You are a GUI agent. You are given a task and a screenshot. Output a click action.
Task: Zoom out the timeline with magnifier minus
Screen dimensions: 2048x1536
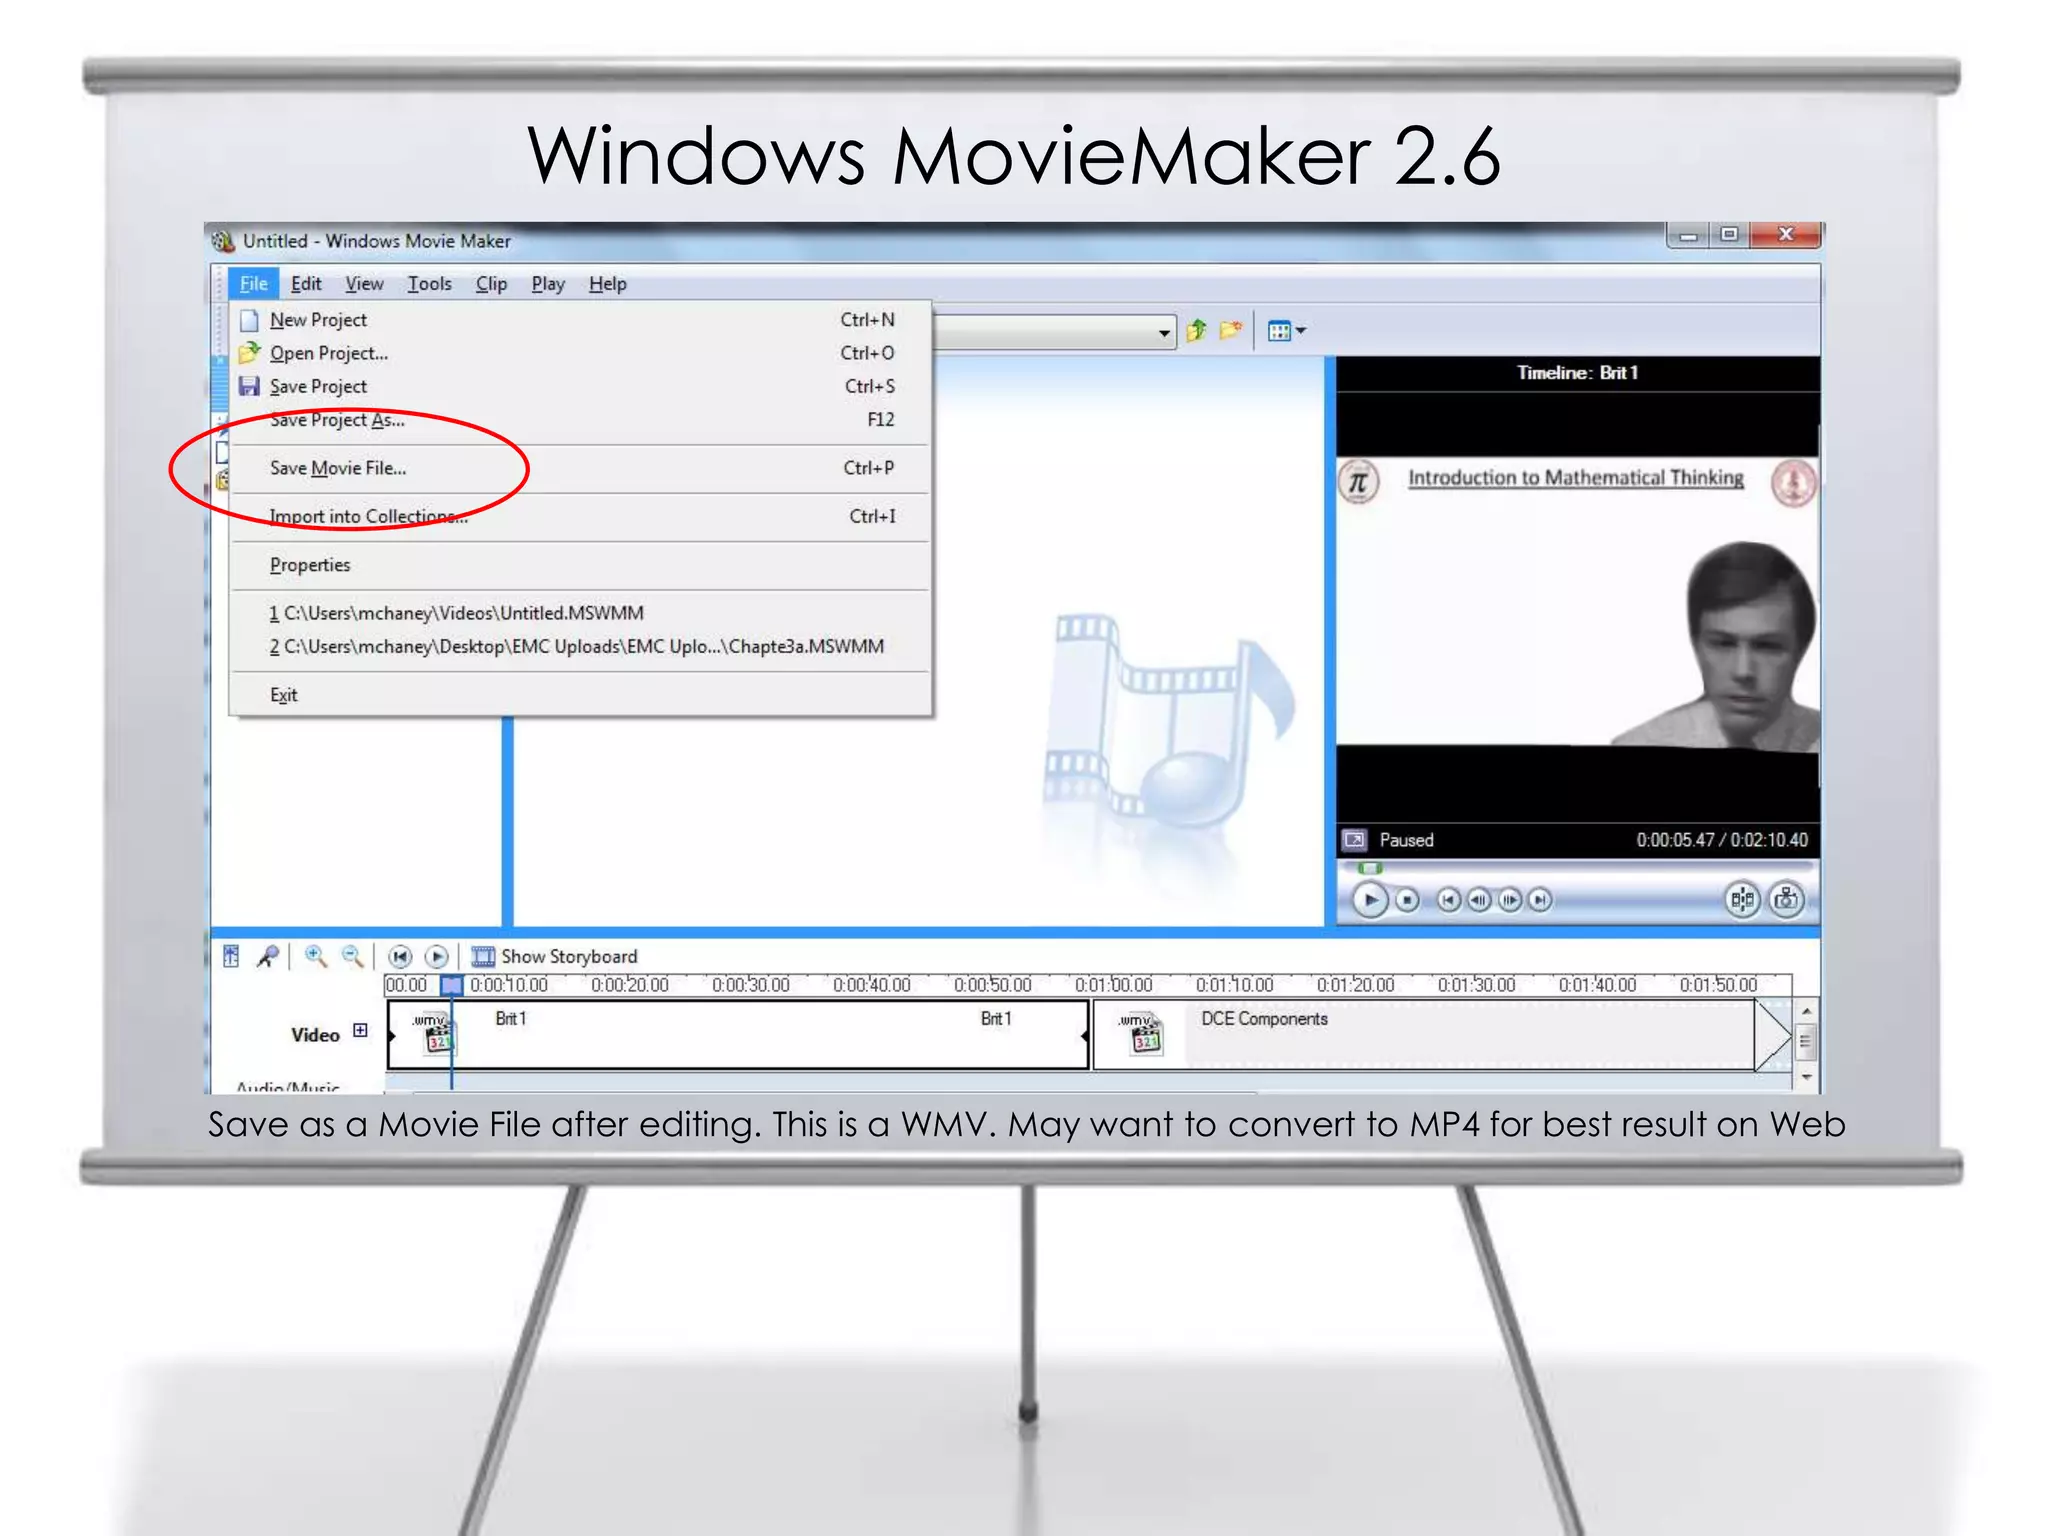point(352,956)
